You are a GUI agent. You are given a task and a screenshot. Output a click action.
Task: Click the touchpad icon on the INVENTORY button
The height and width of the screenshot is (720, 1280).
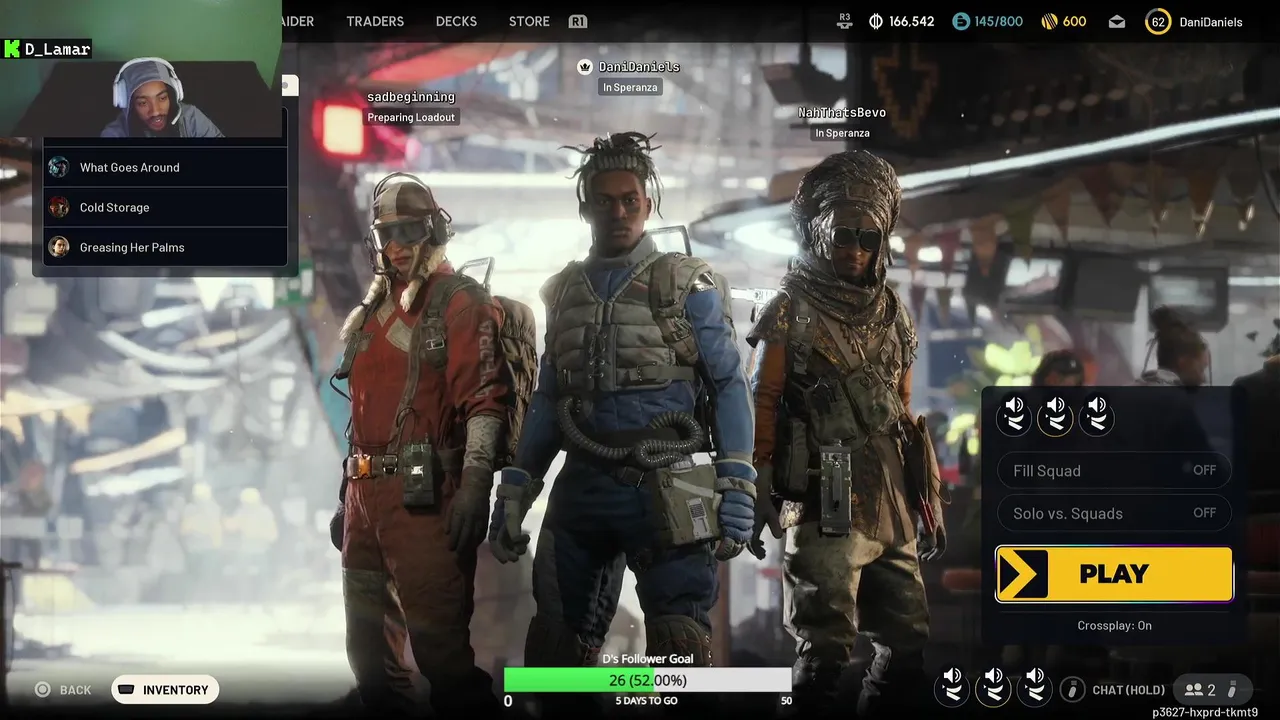pos(126,689)
